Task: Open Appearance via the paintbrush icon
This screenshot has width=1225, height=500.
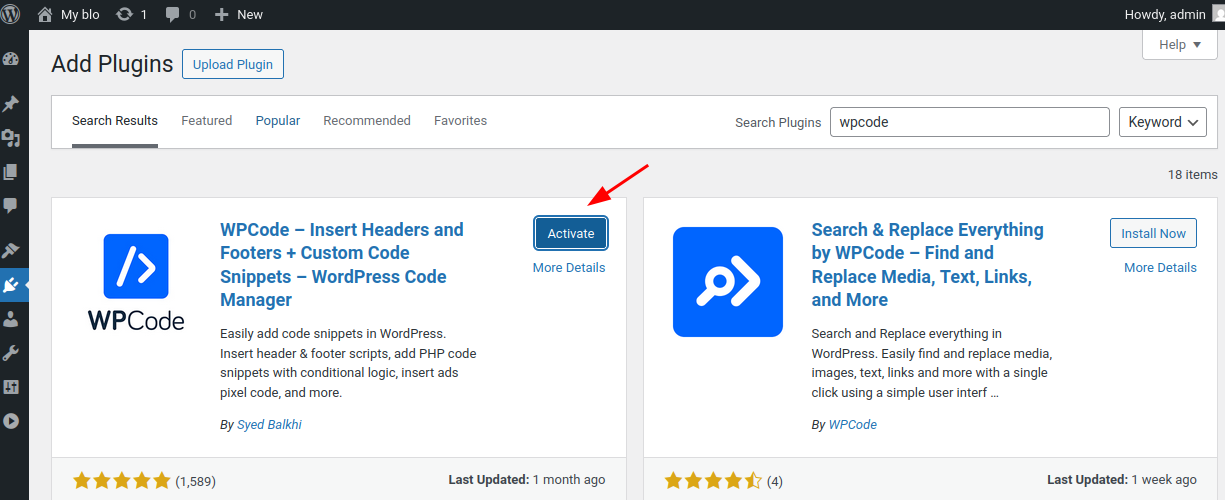Action: pos(11,250)
